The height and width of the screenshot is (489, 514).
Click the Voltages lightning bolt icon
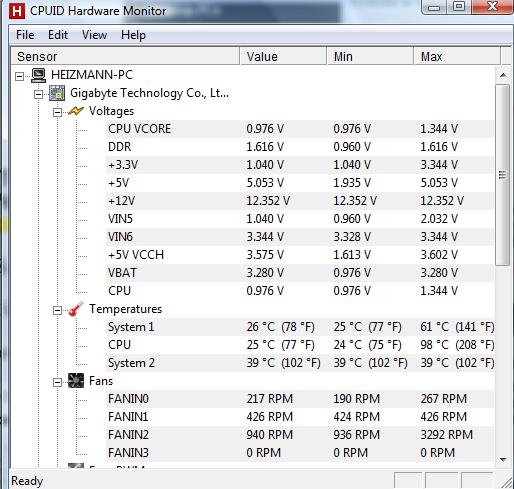tap(76, 111)
